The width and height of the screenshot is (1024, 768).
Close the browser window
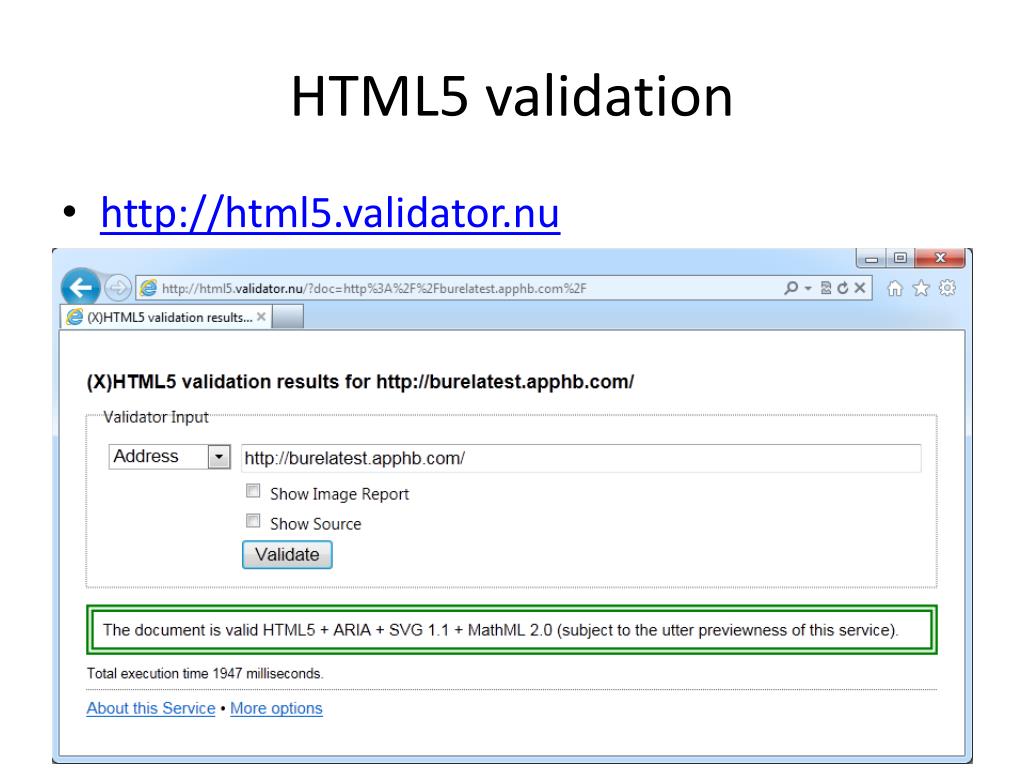pos(940,258)
